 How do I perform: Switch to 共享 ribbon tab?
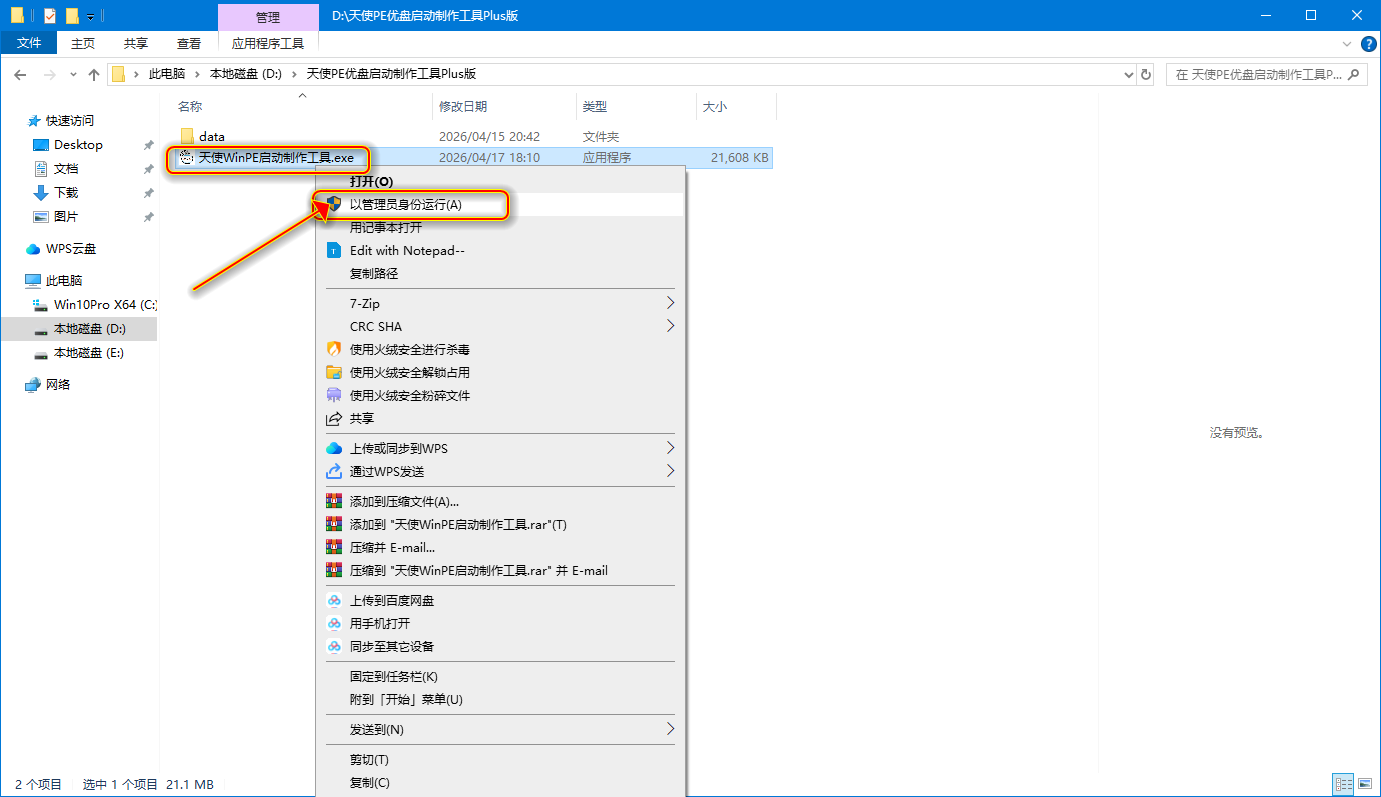click(136, 43)
